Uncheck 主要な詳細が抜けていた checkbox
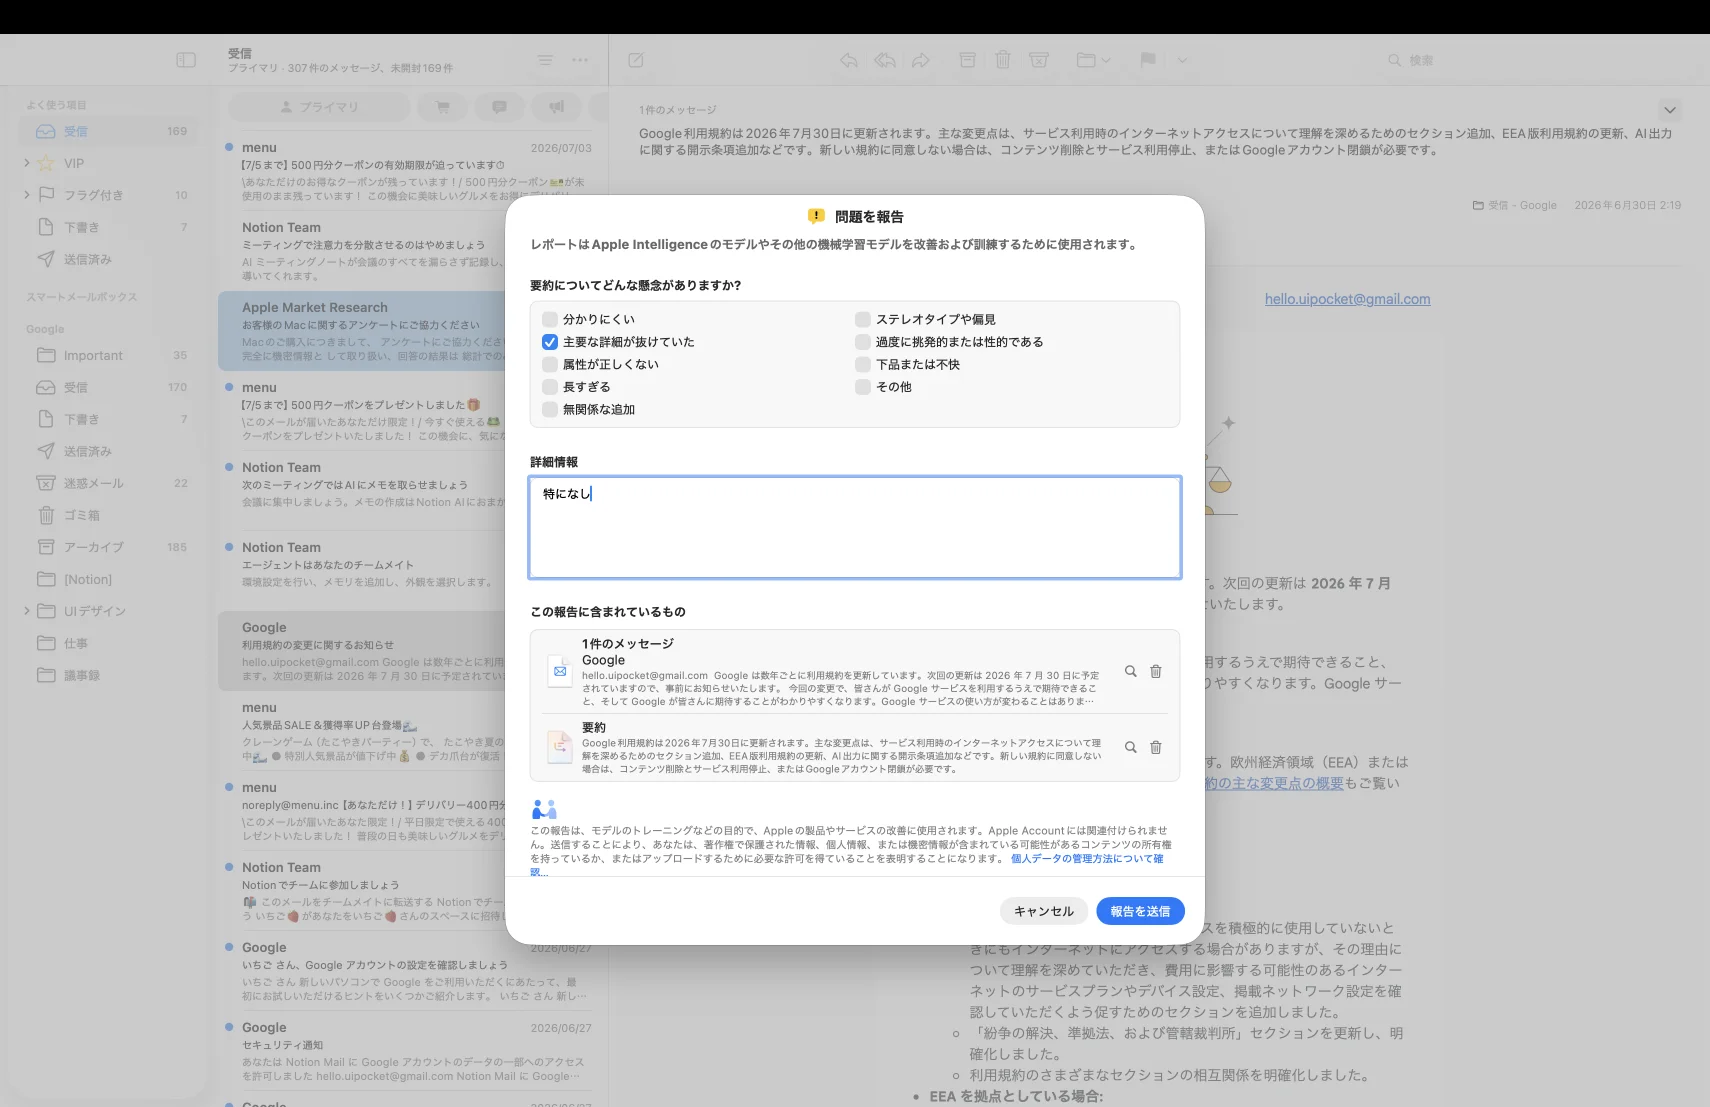 550,342
